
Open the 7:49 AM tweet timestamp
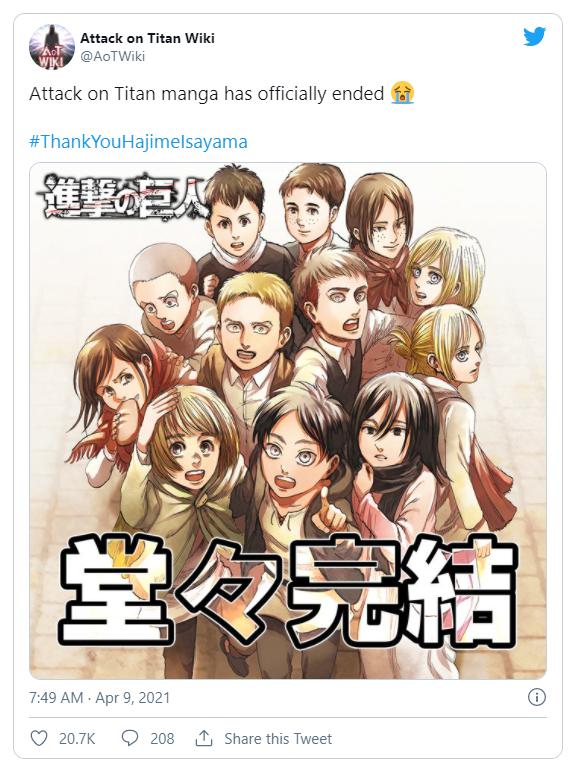point(56,698)
